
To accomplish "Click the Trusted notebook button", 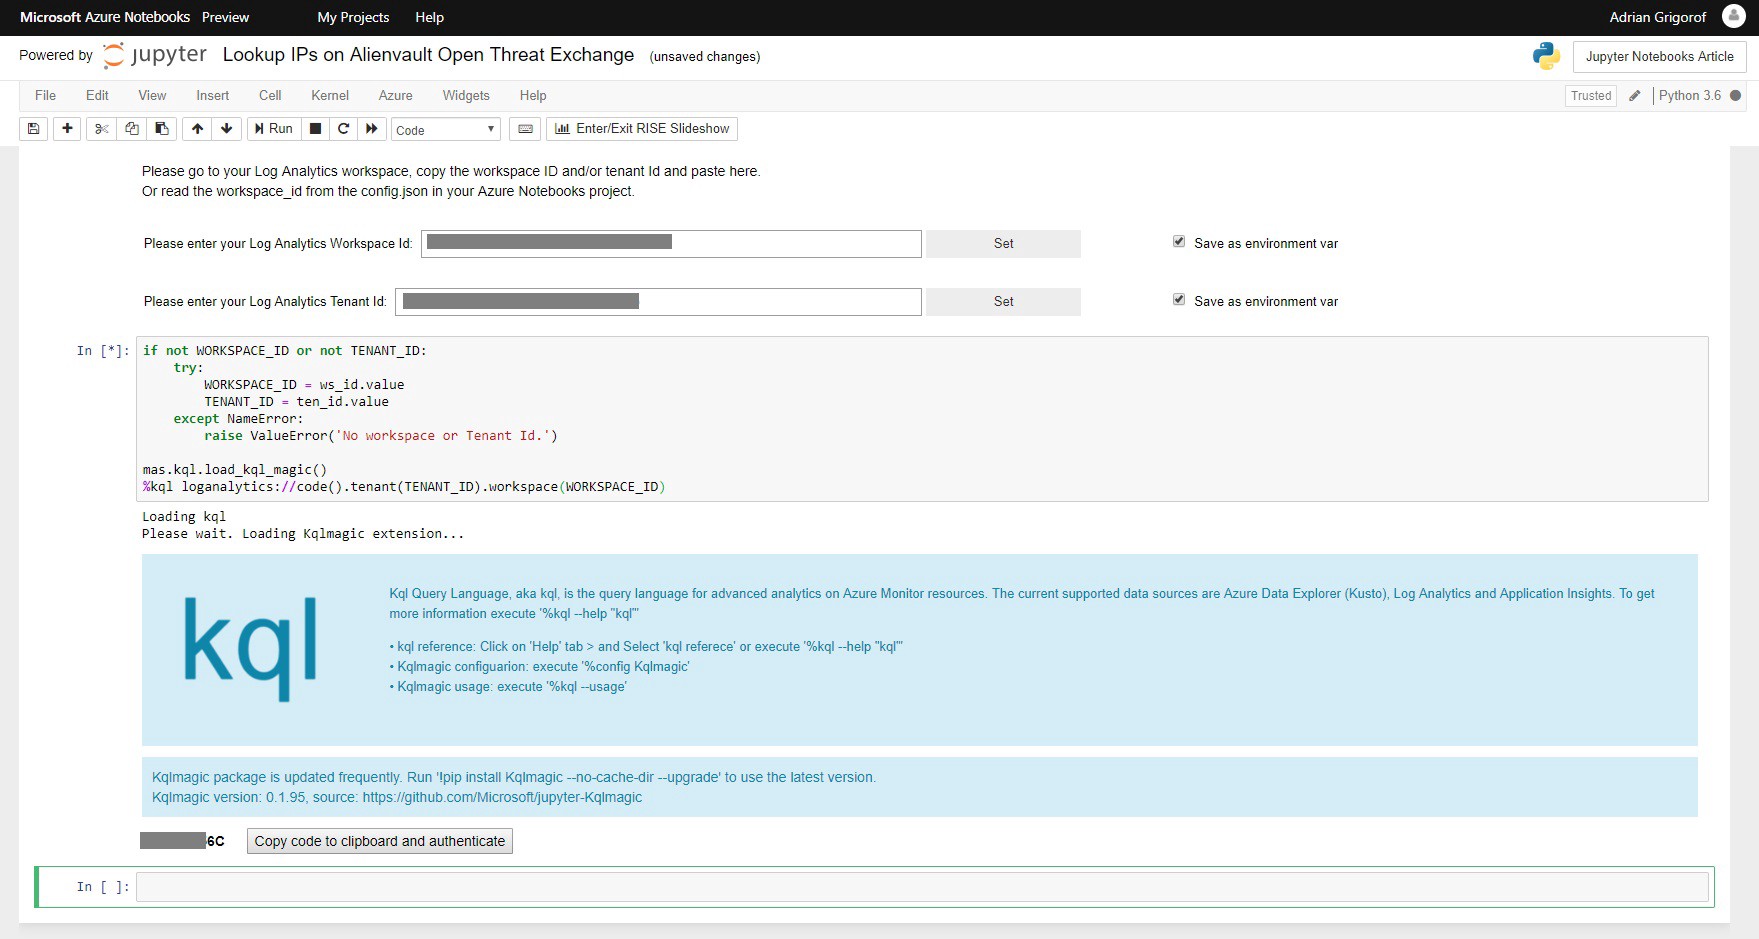I will pos(1590,96).
